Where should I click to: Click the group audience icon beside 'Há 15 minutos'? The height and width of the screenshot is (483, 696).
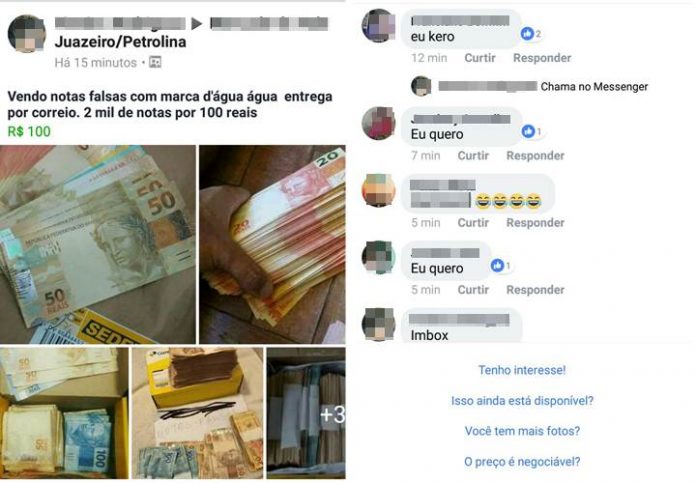(155, 62)
